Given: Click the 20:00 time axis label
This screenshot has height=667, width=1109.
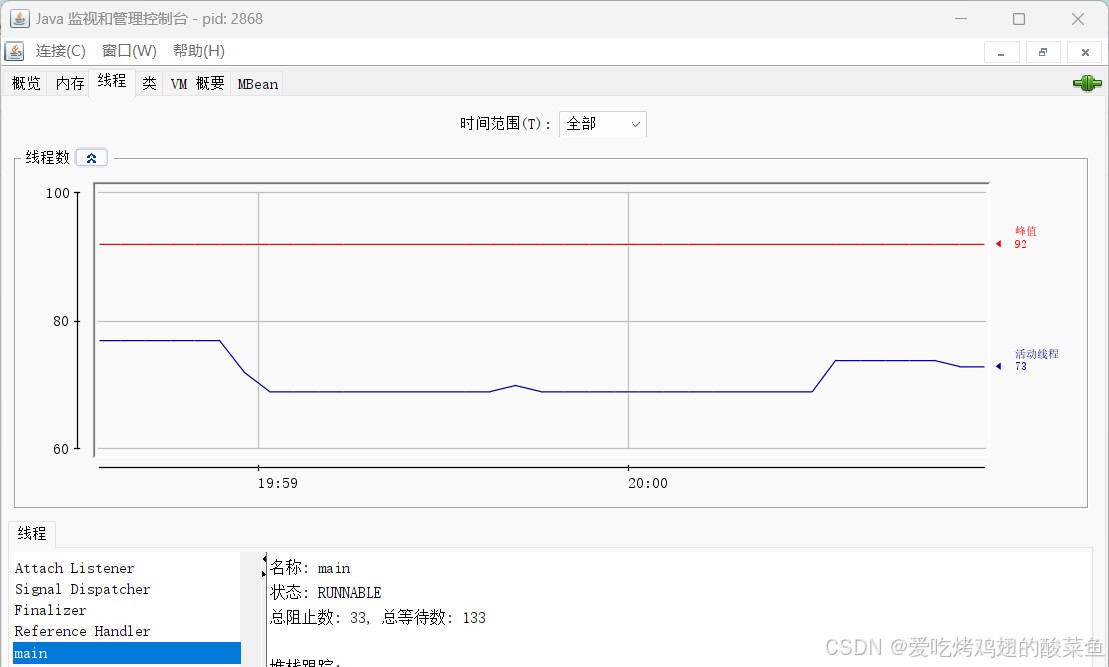Looking at the screenshot, I should tap(648, 484).
